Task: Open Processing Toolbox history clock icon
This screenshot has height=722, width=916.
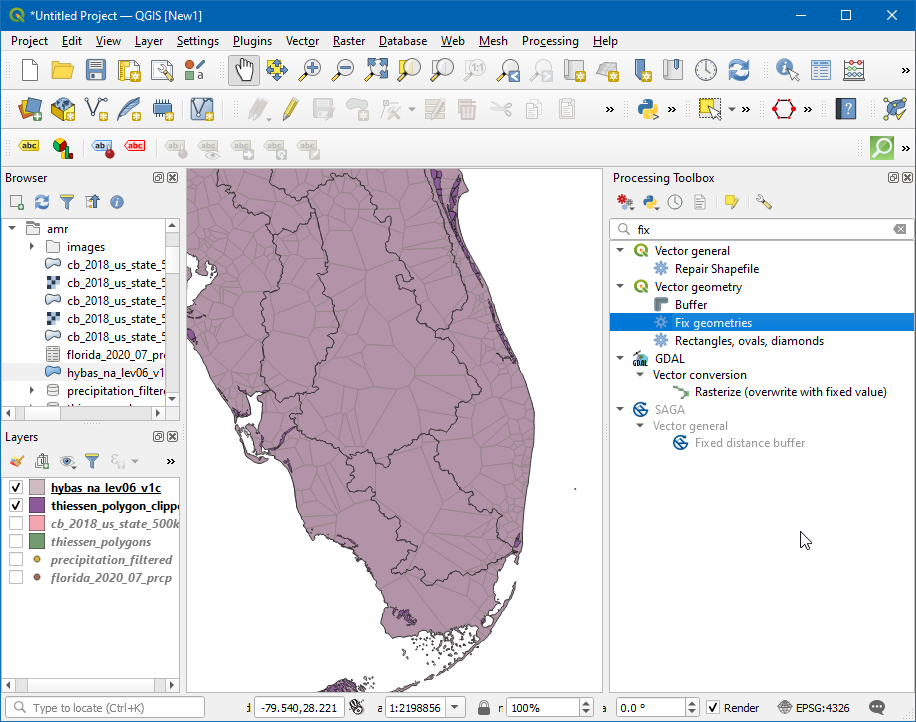Action: 675,202
